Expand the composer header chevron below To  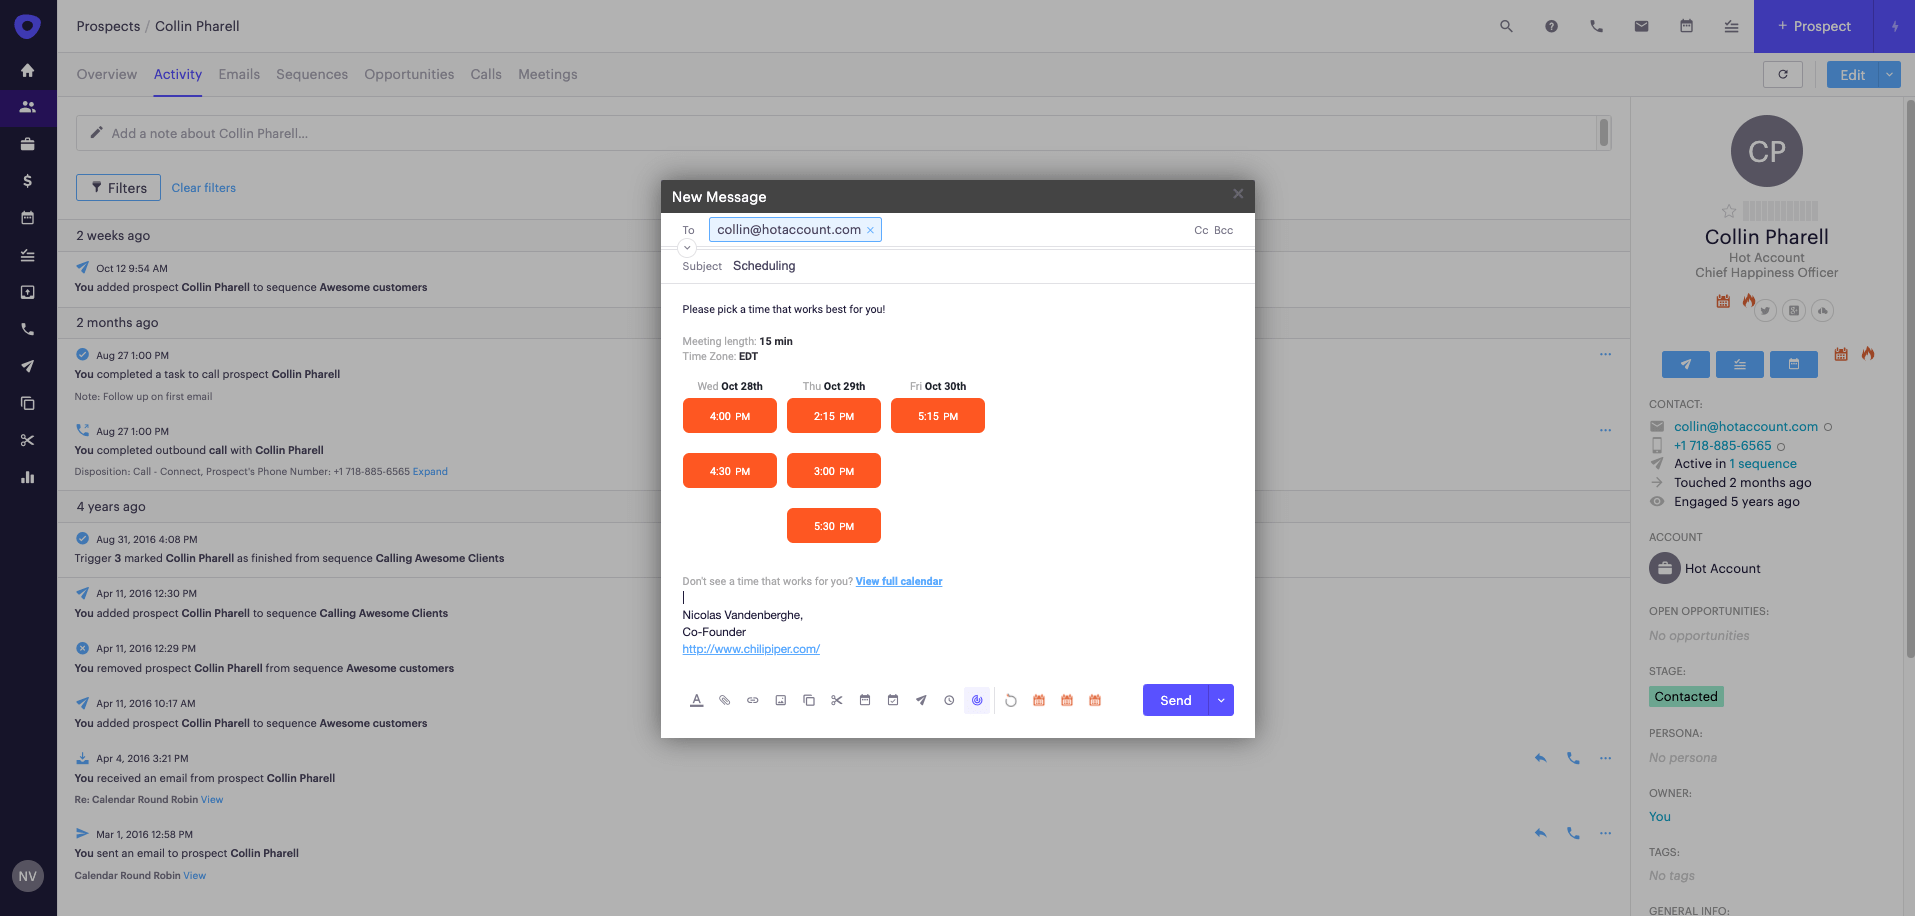pos(687,247)
